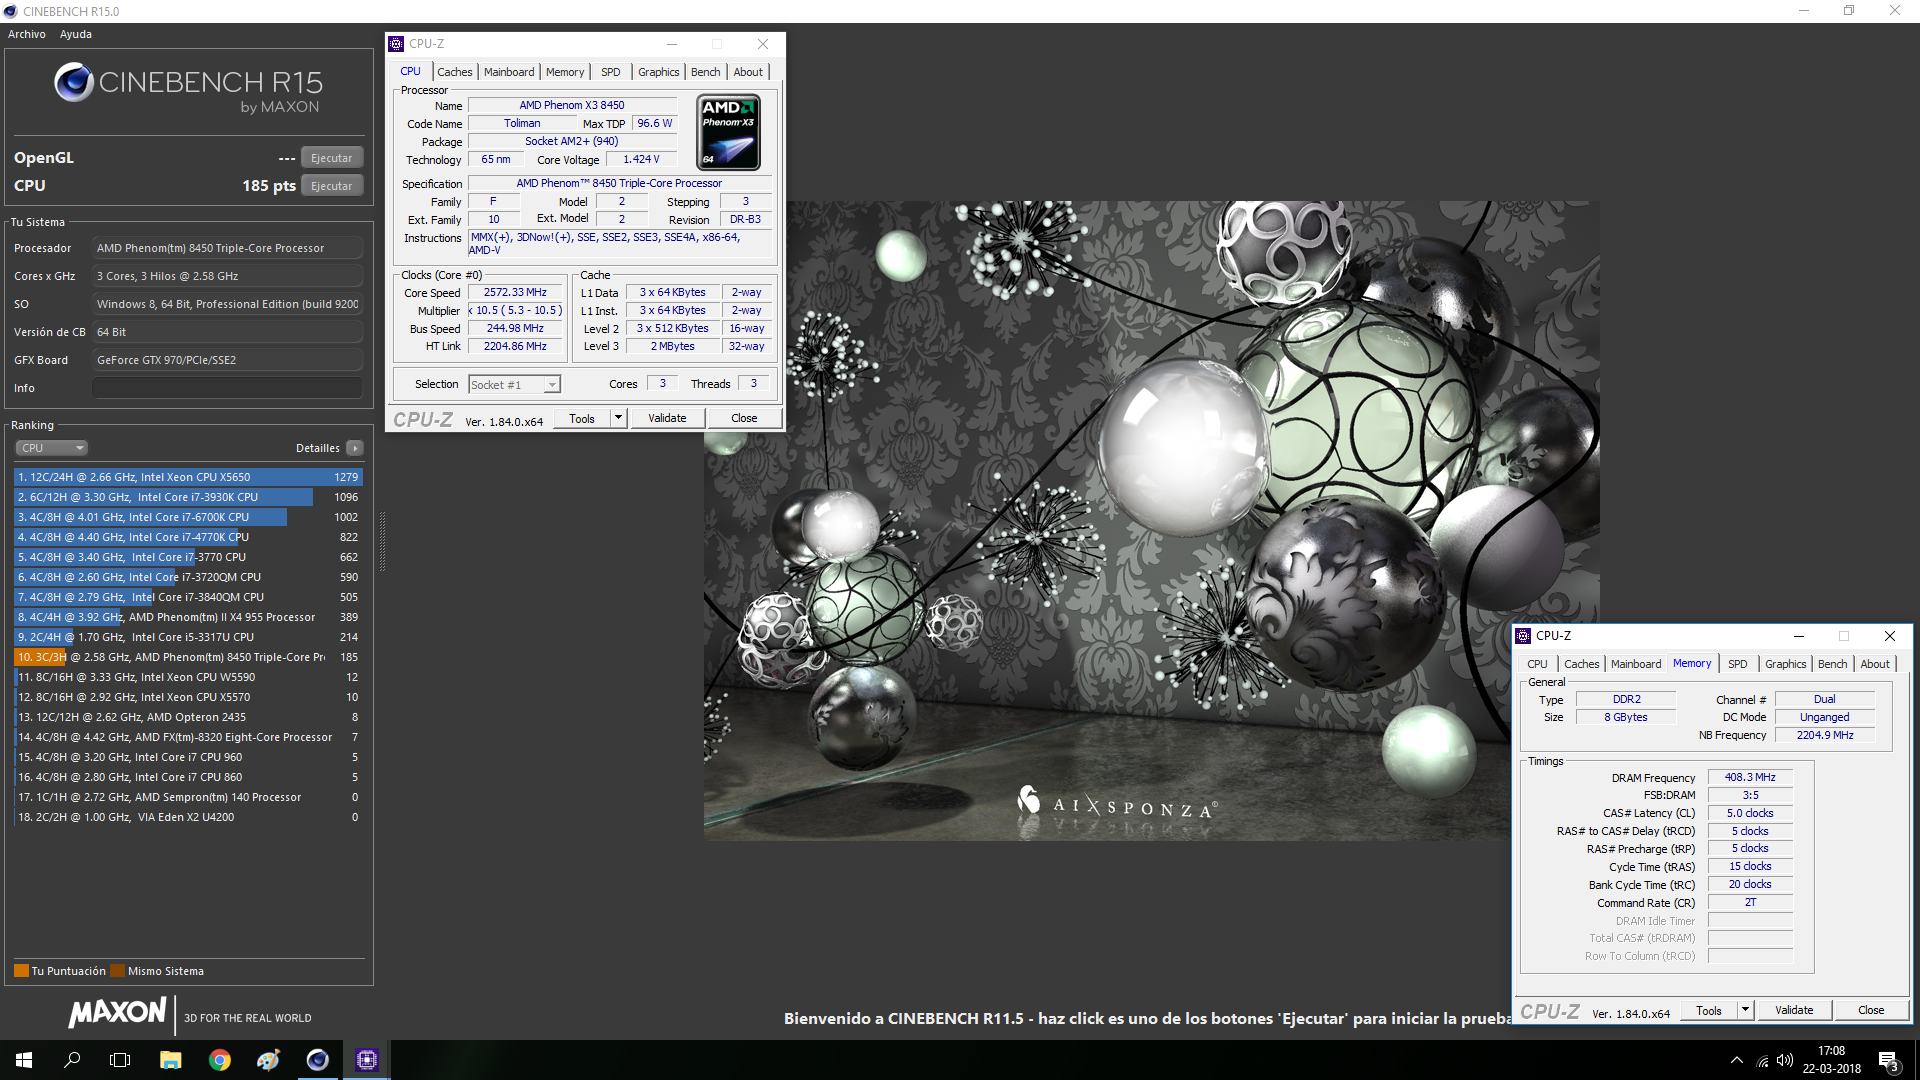Viewport: 1920px width, 1080px height.
Task: Open the pinned app next to Chrome in the taskbar
Action: click(x=268, y=1060)
